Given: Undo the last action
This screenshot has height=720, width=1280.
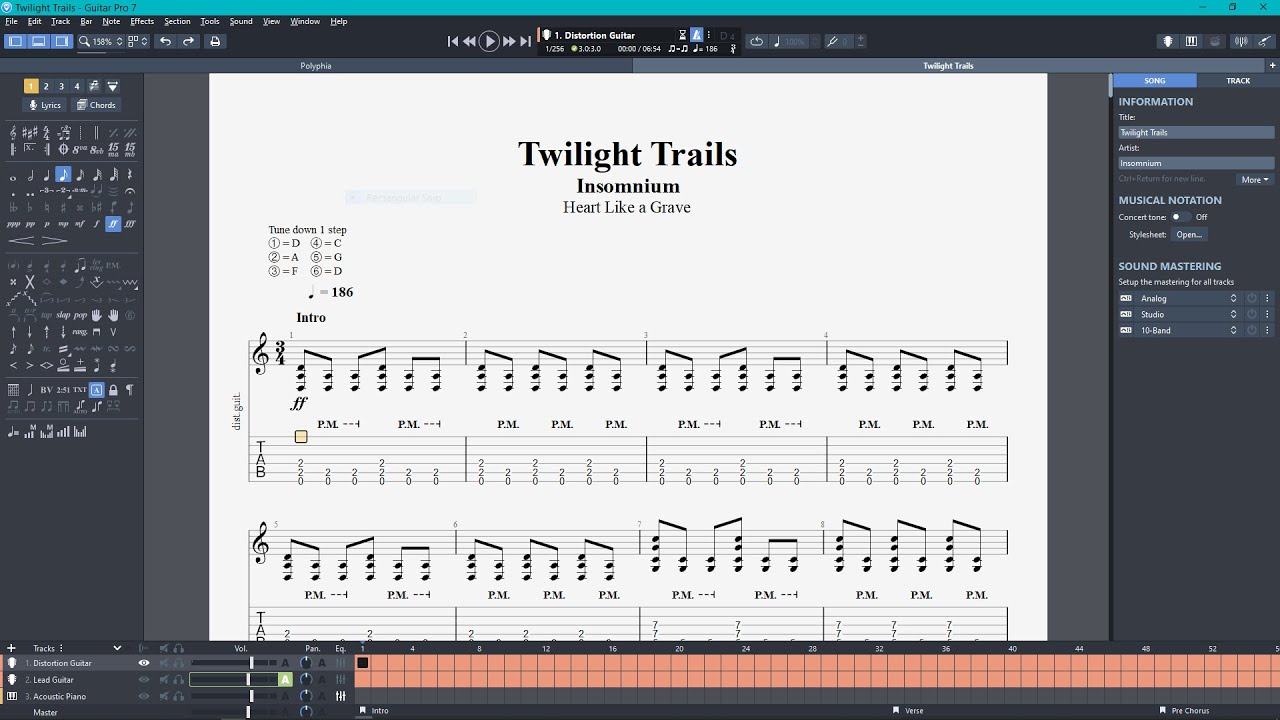Looking at the screenshot, I should click(x=165, y=41).
